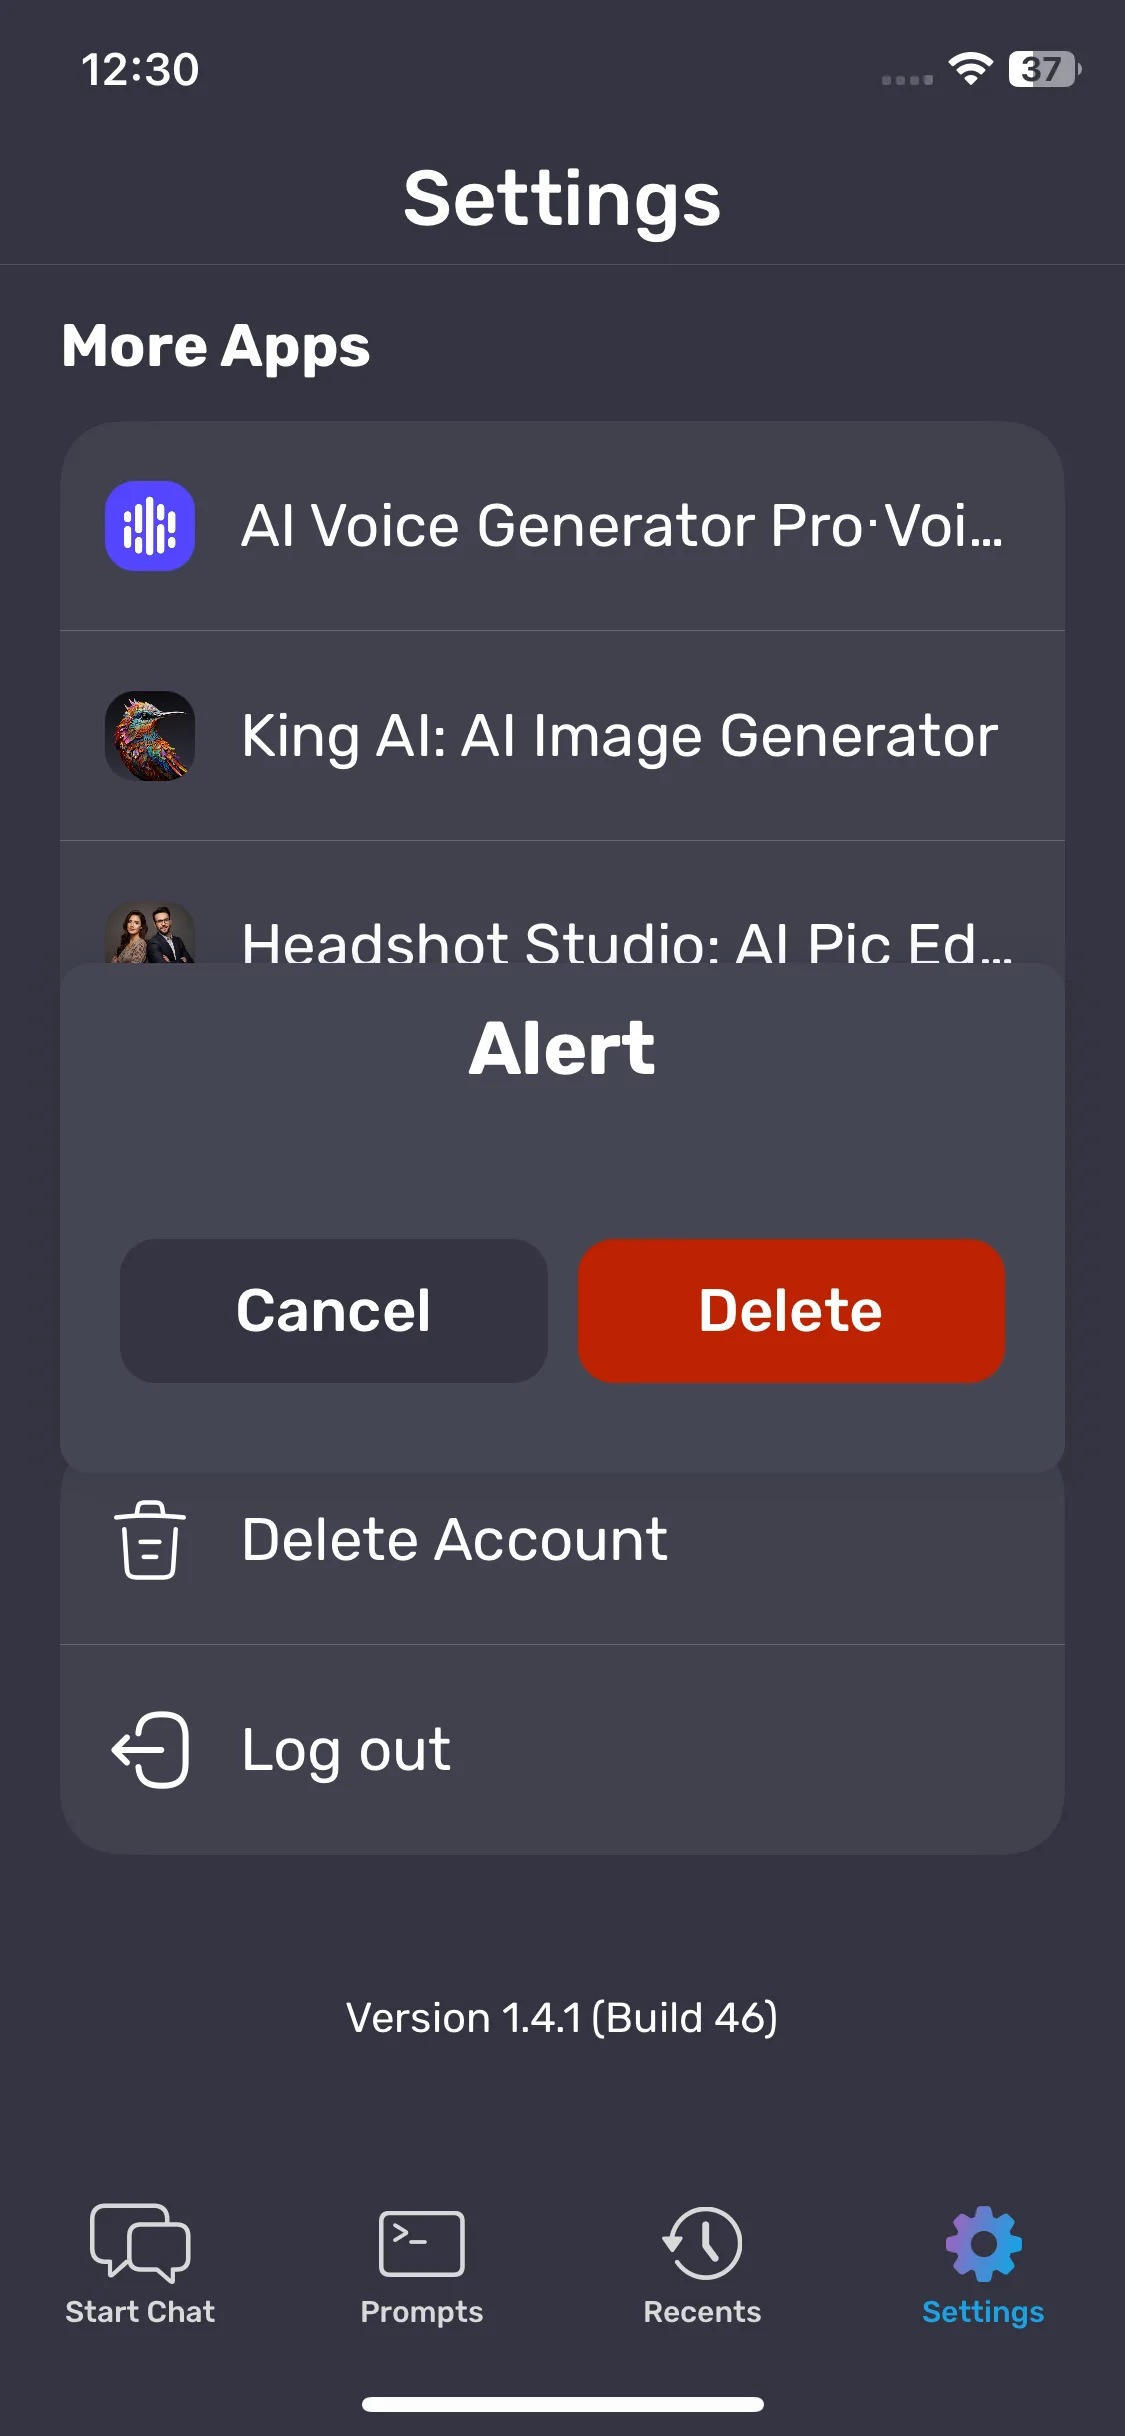Tap the Headshot Studio app thumbnail
The height and width of the screenshot is (2436, 1125).
tap(150, 933)
